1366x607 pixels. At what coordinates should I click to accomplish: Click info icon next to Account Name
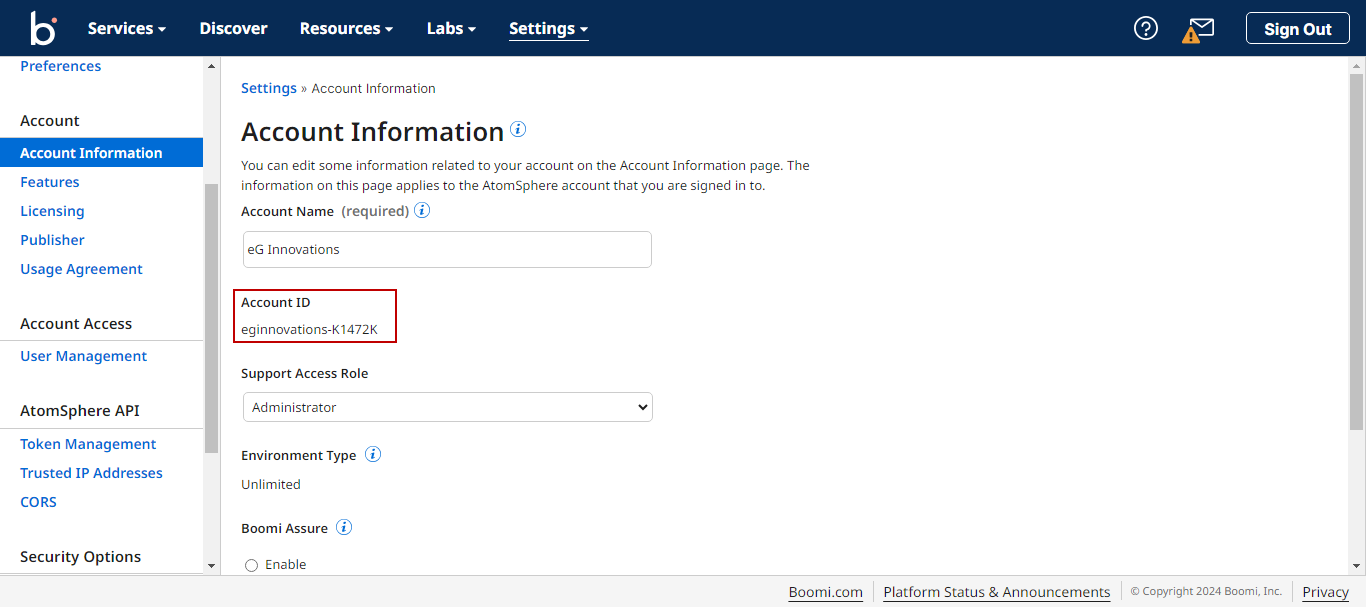[x=422, y=210]
